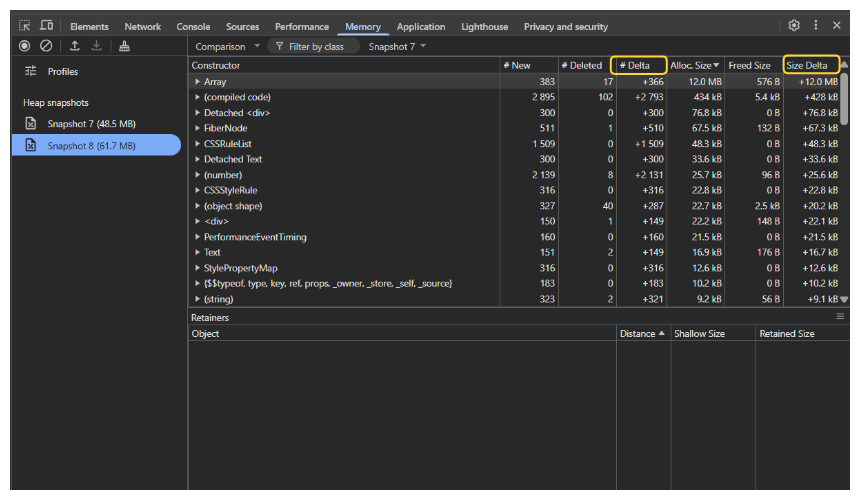The height and width of the screenshot is (500, 860).
Task: Open the Comparison view dropdown
Action: (x=227, y=47)
